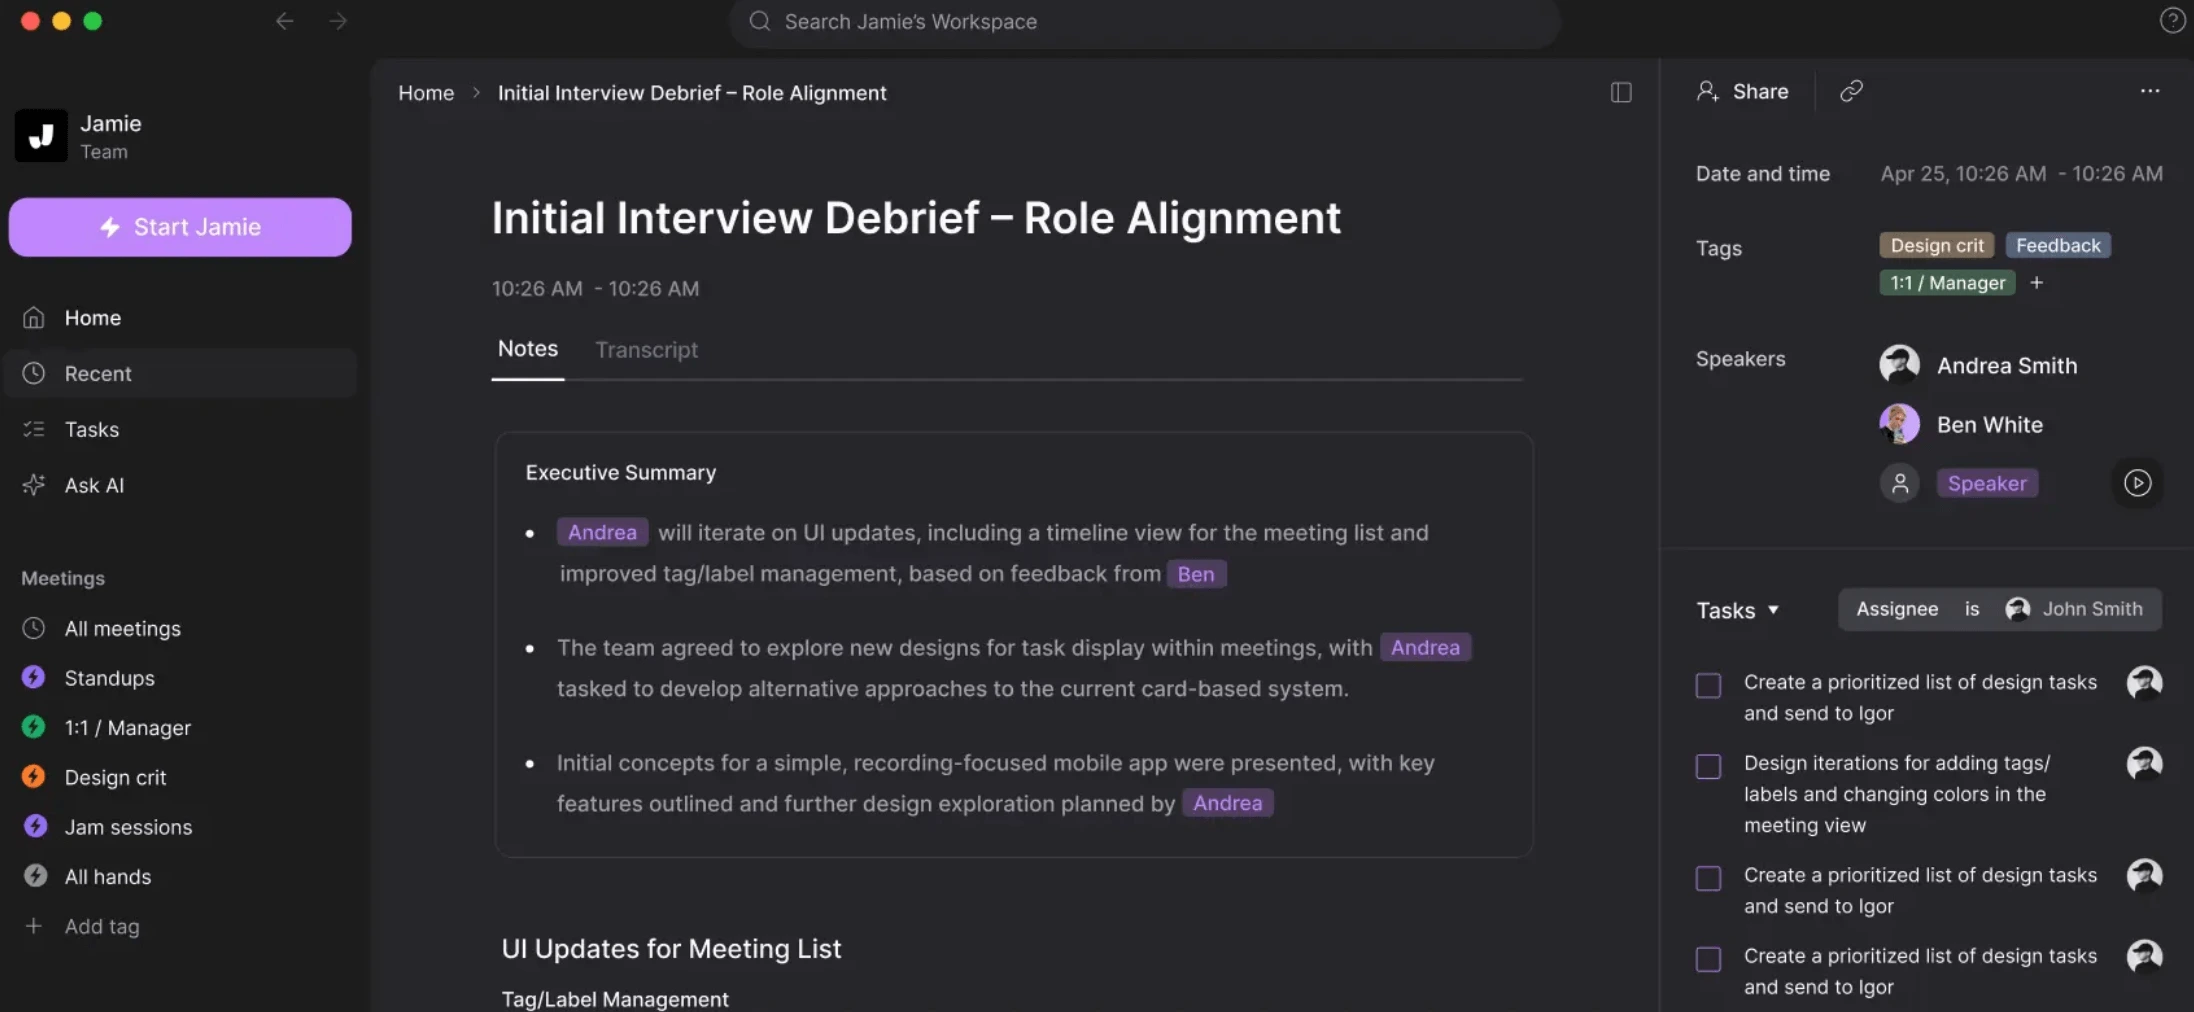The image size is (2194, 1012).
Task: Click the unknown speaker placeholder avatar
Action: (x=1899, y=484)
